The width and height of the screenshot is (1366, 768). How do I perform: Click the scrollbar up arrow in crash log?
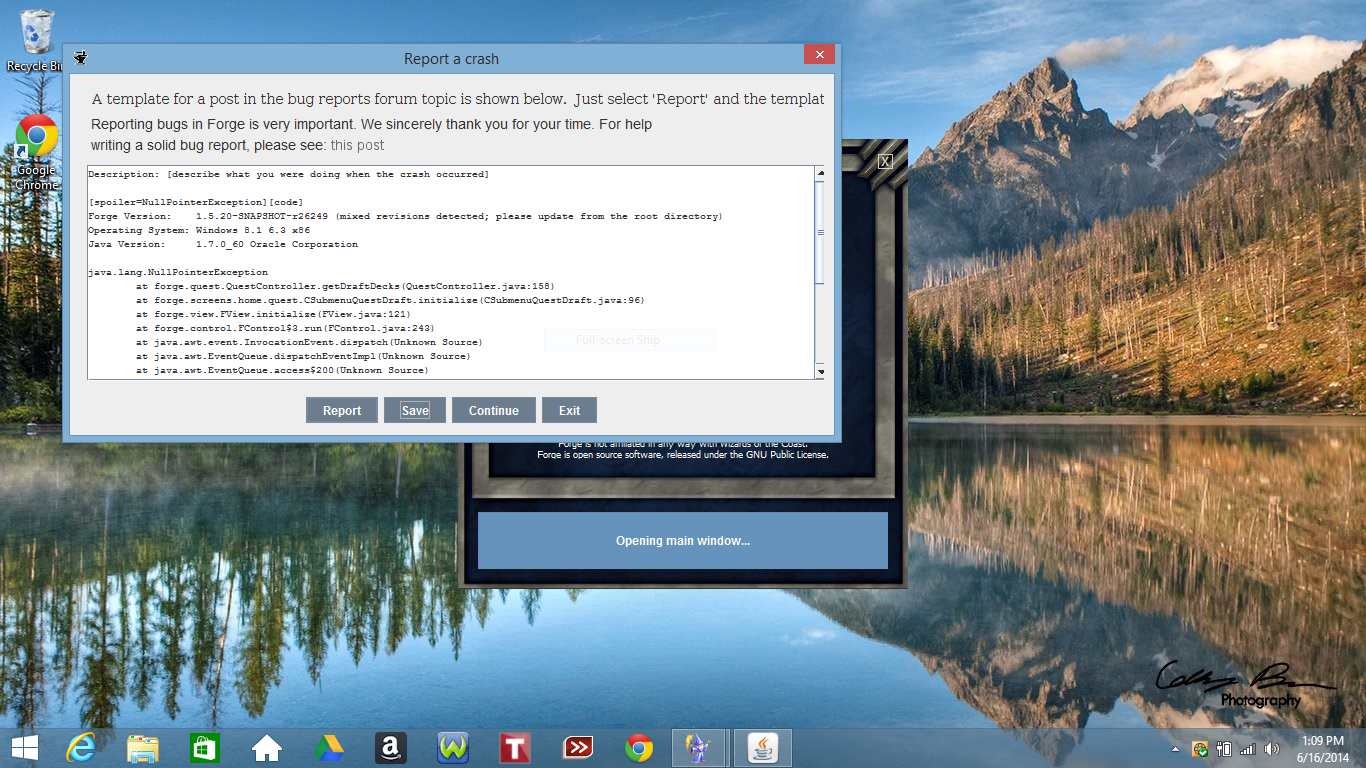[x=820, y=173]
